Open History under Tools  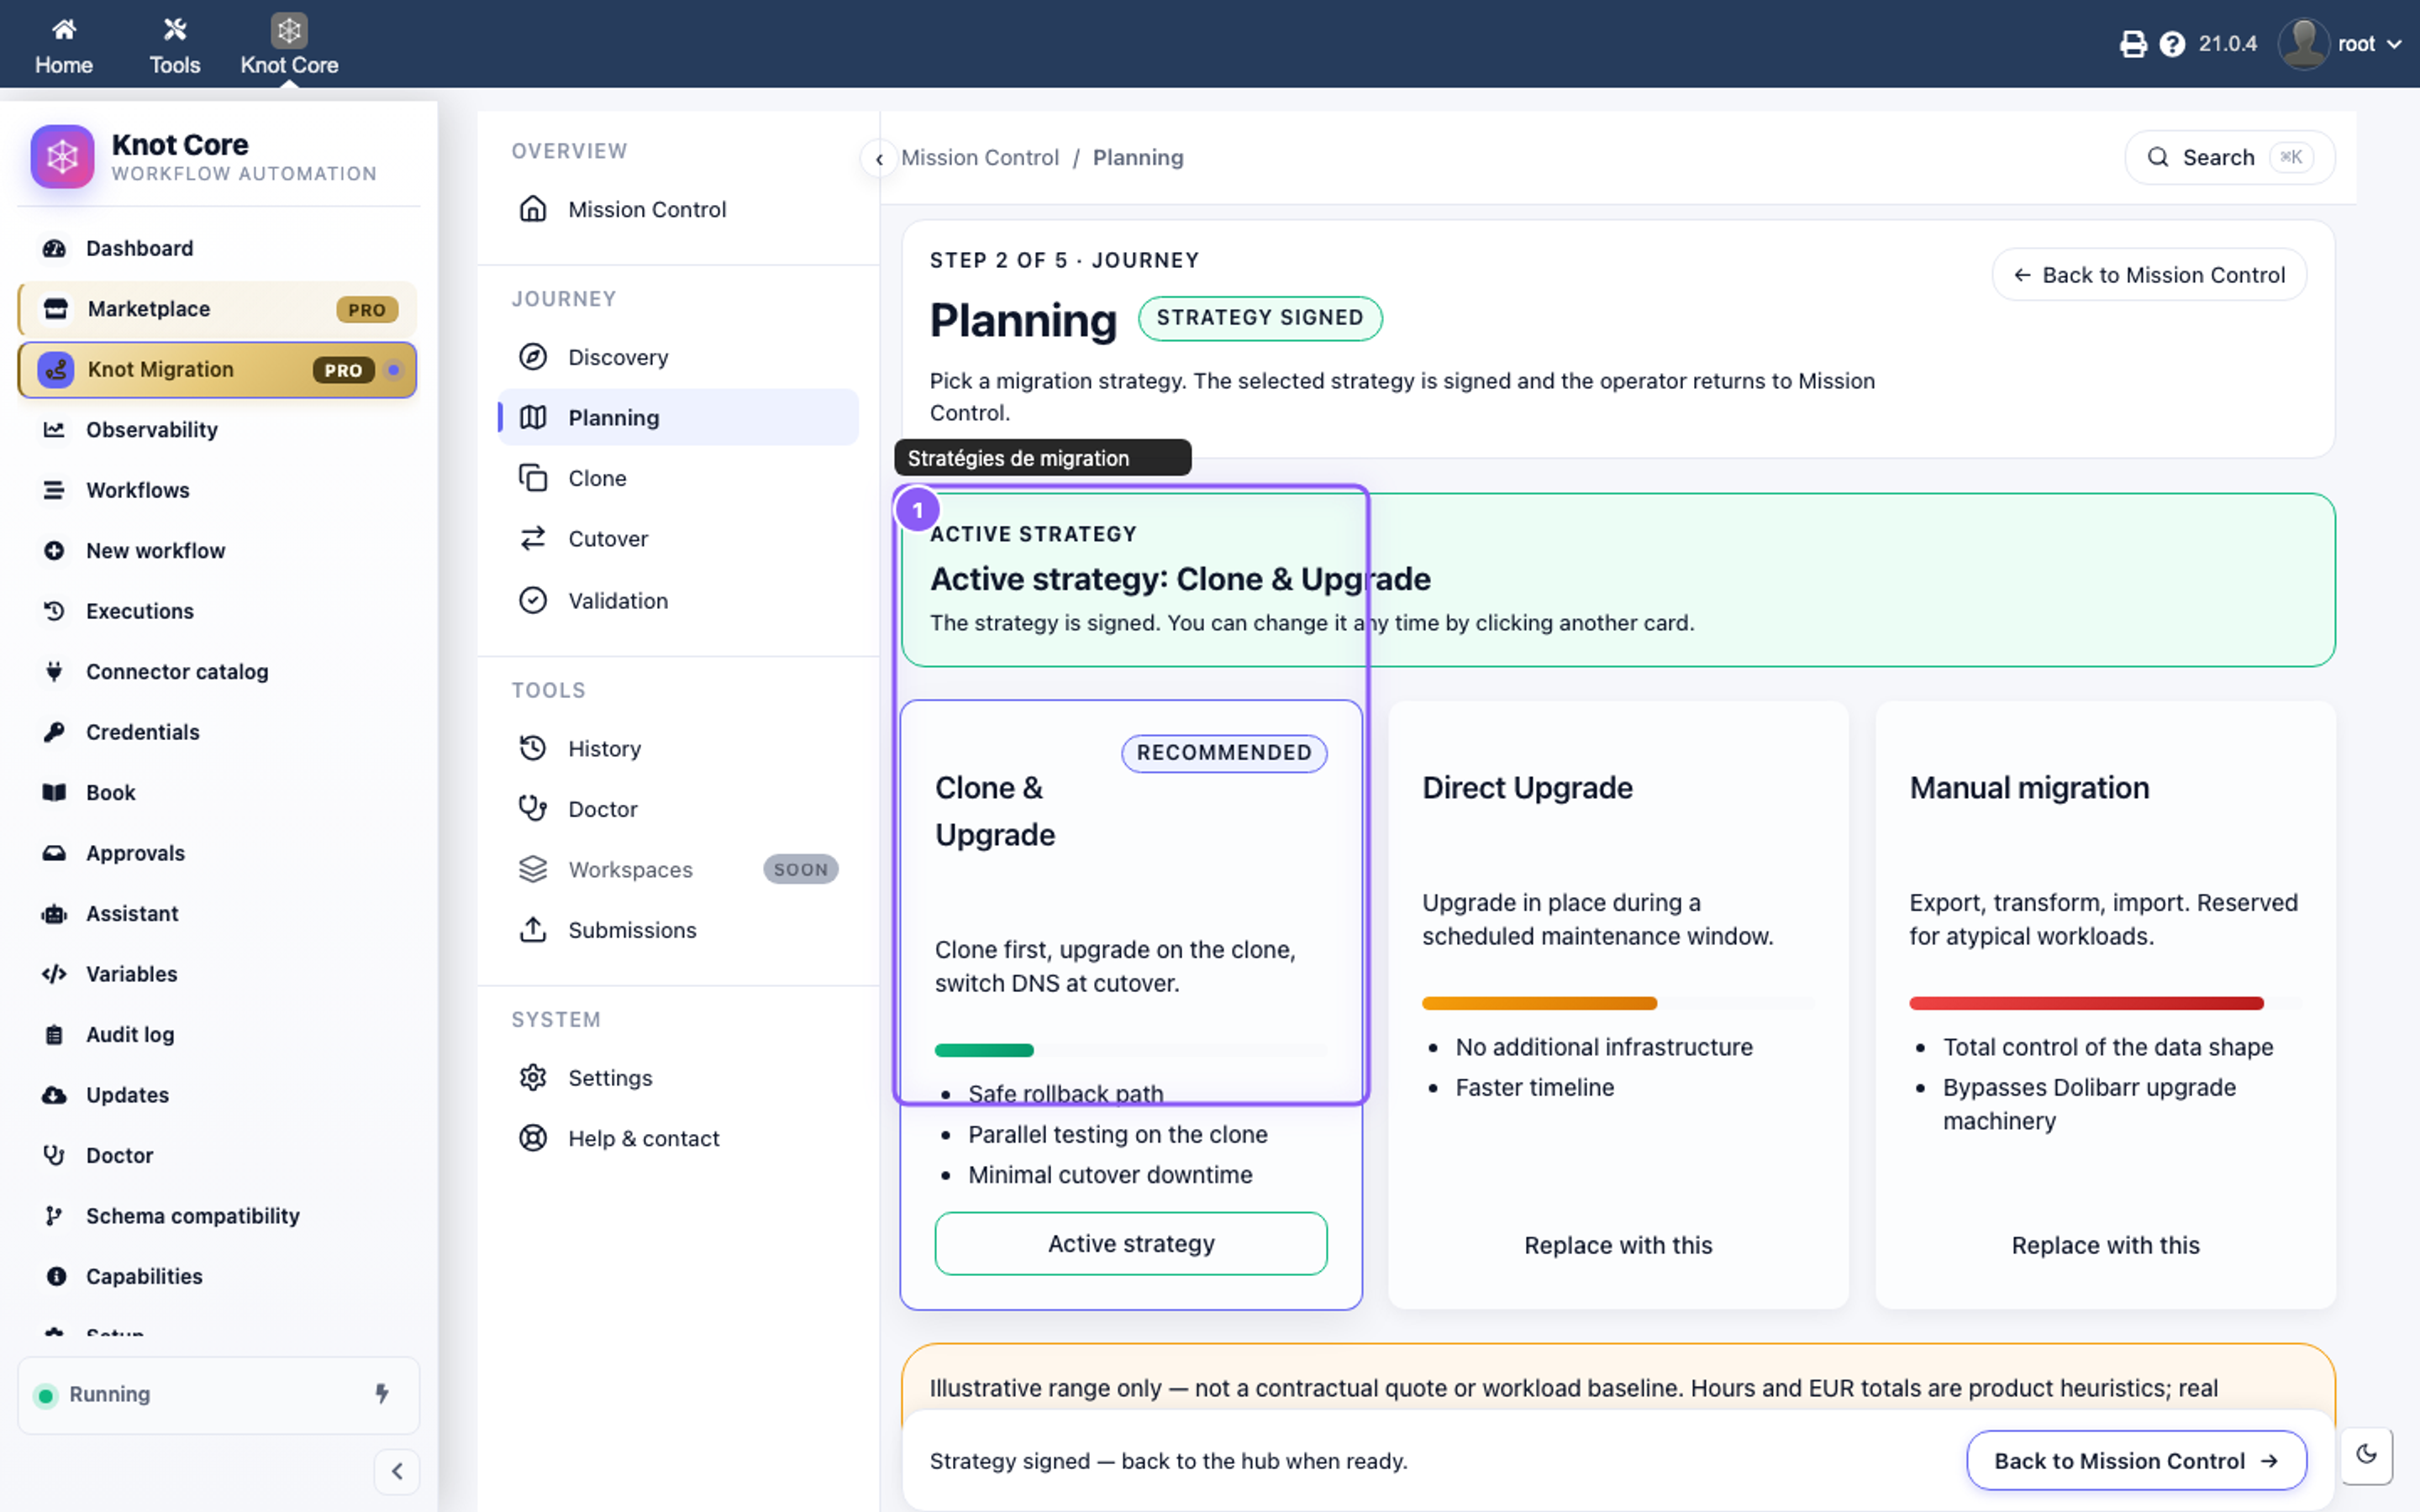(x=678, y=749)
